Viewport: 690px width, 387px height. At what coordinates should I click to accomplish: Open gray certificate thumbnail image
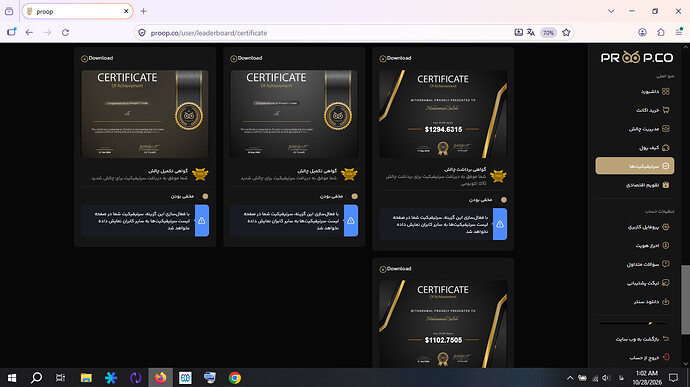click(x=294, y=114)
